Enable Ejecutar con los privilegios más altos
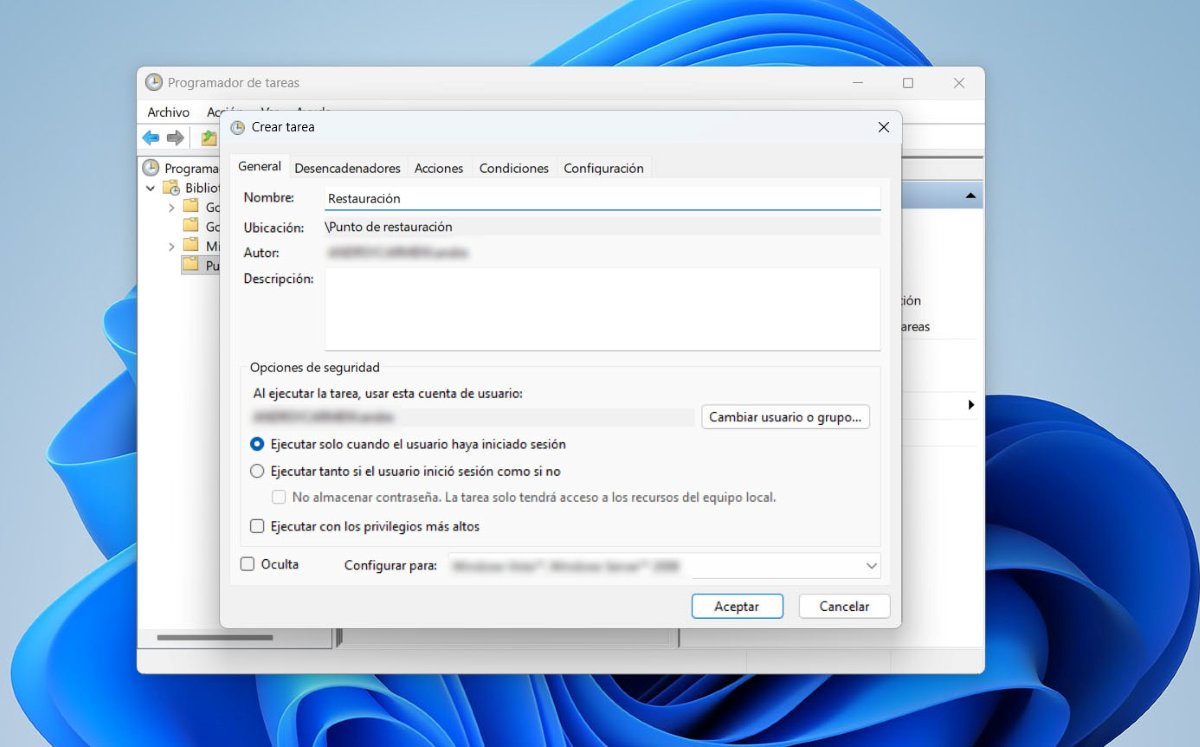 pos(257,526)
